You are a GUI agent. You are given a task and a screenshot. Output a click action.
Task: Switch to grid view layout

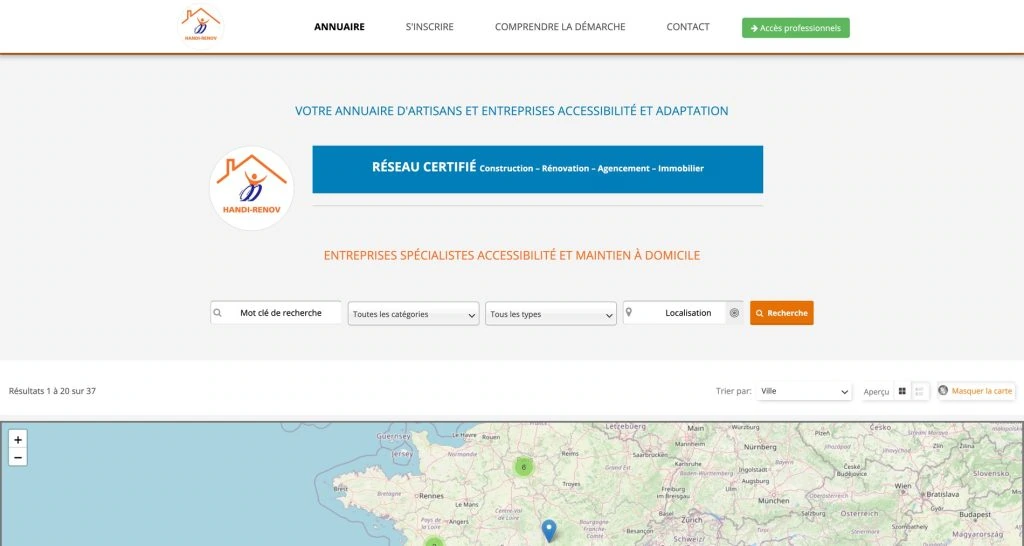pos(903,391)
